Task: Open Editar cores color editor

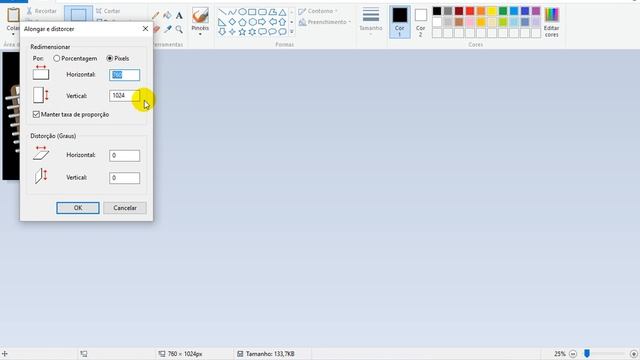Action: point(551,22)
